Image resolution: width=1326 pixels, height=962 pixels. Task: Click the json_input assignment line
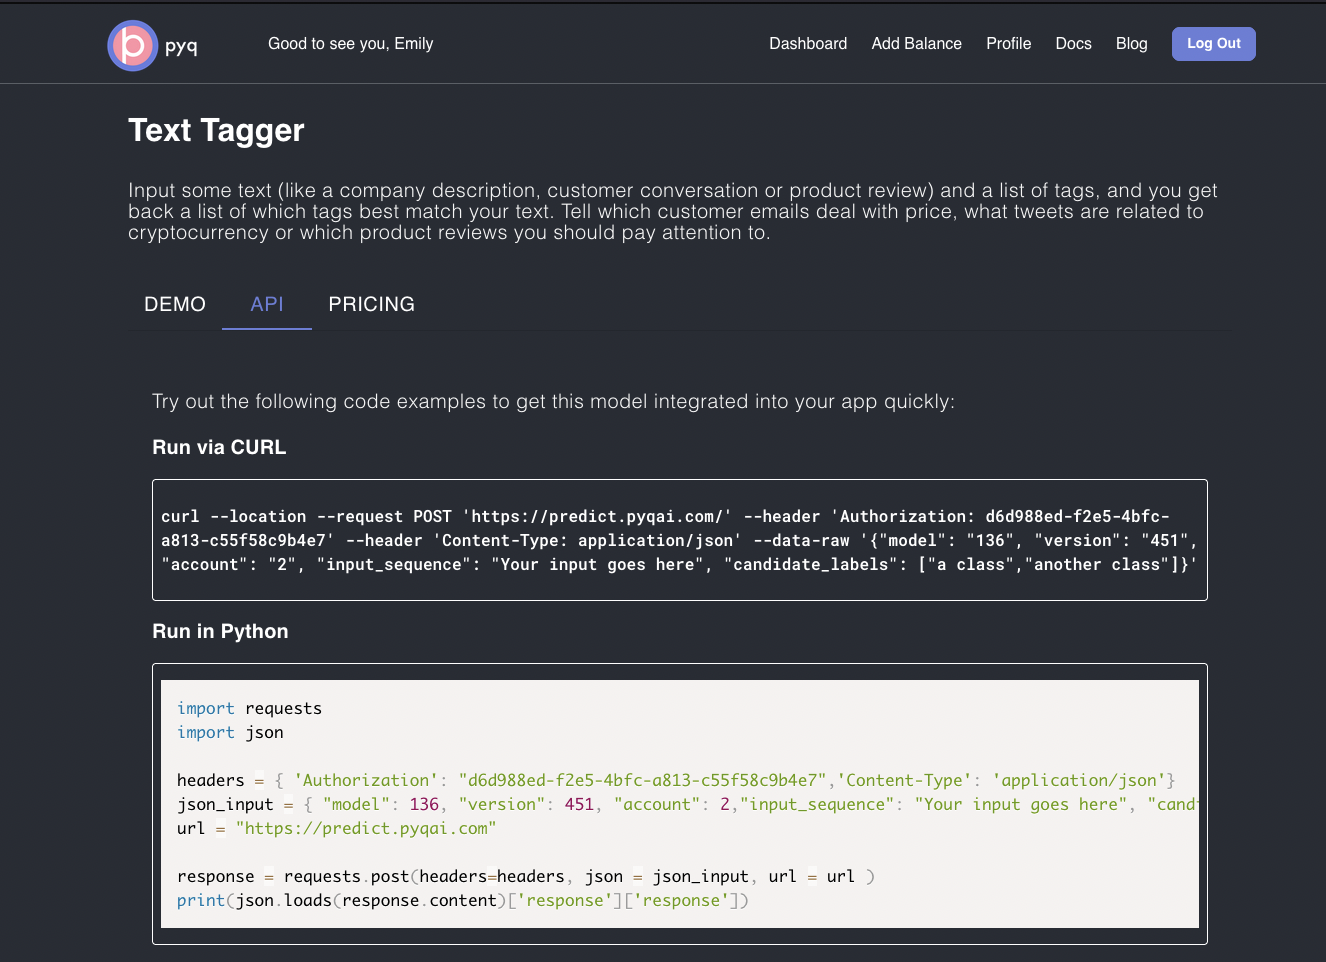(687, 804)
